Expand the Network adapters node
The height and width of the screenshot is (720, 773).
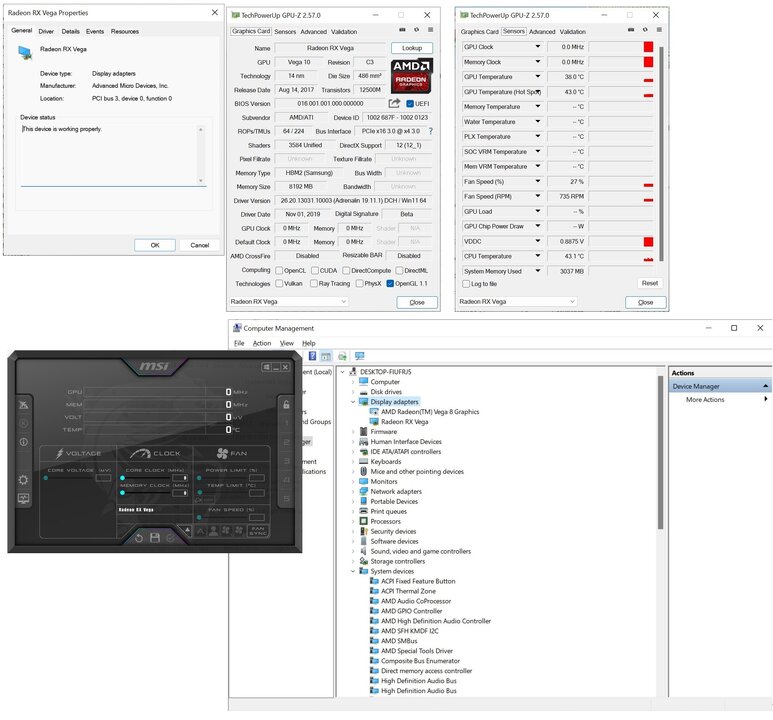pos(352,492)
